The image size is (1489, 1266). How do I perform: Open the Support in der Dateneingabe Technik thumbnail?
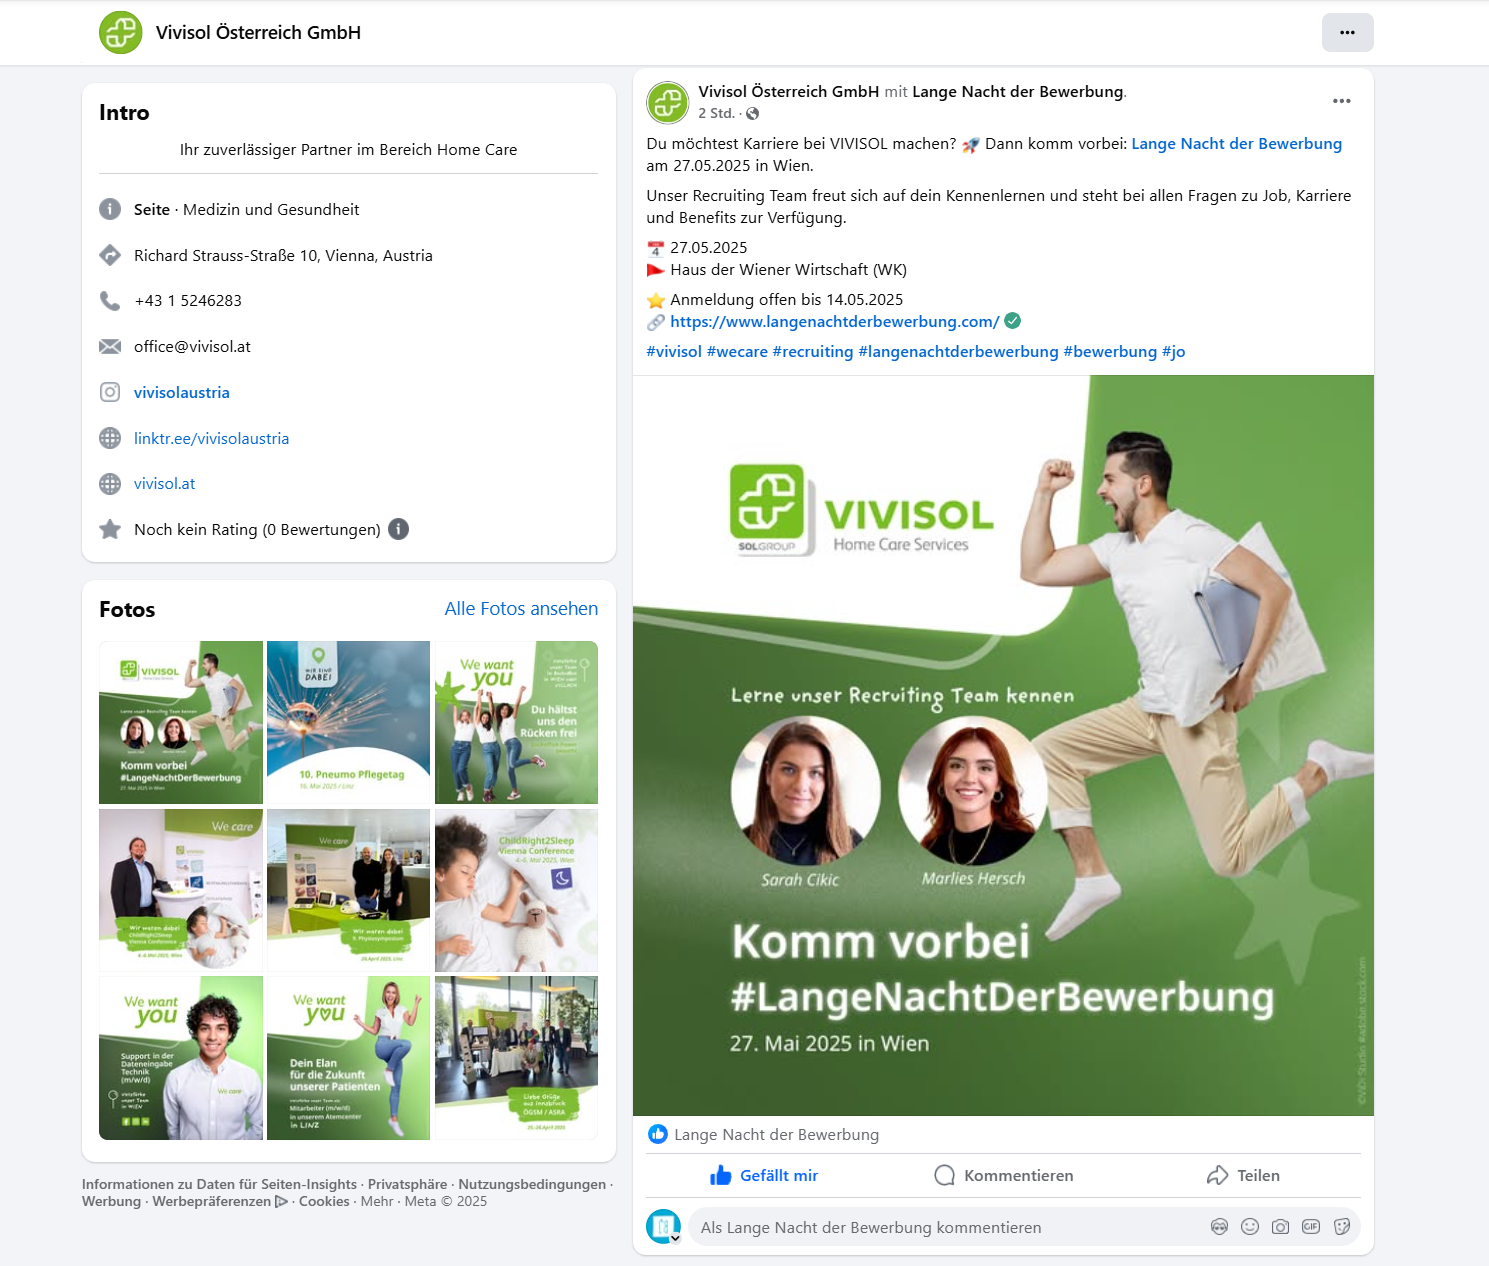coord(181,1058)
